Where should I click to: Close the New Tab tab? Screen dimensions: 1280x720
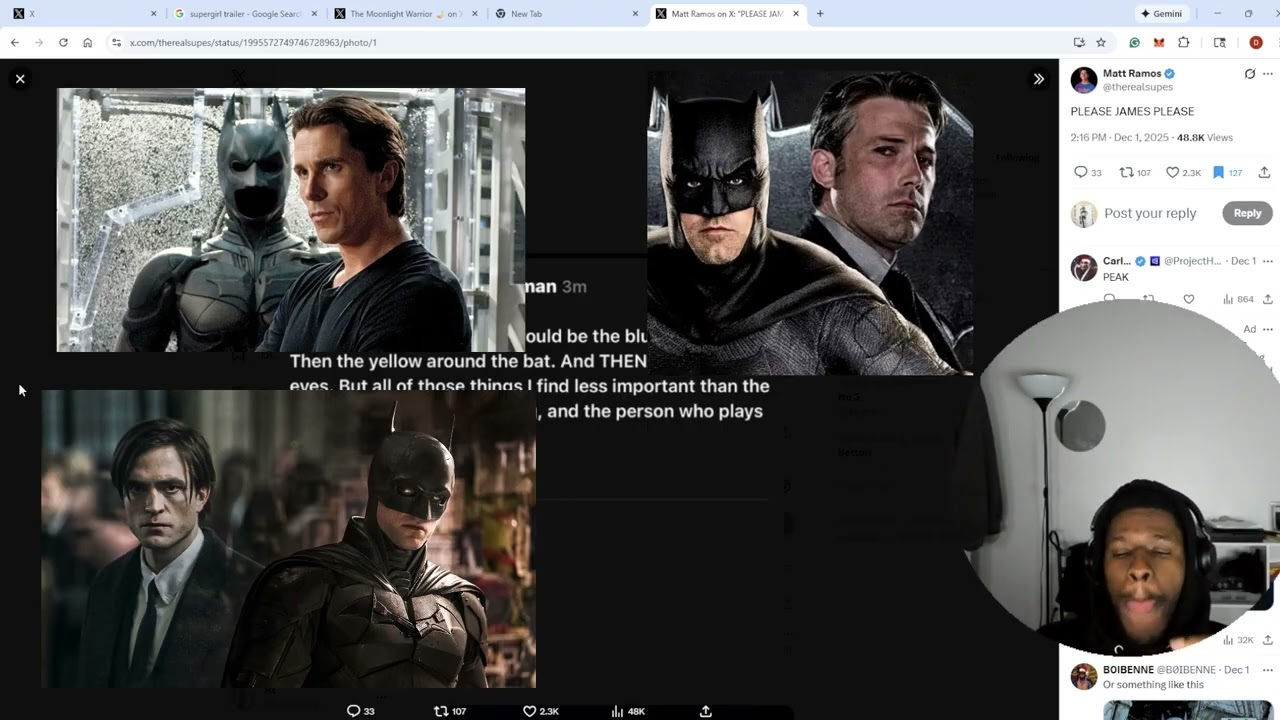click(635, 14)
